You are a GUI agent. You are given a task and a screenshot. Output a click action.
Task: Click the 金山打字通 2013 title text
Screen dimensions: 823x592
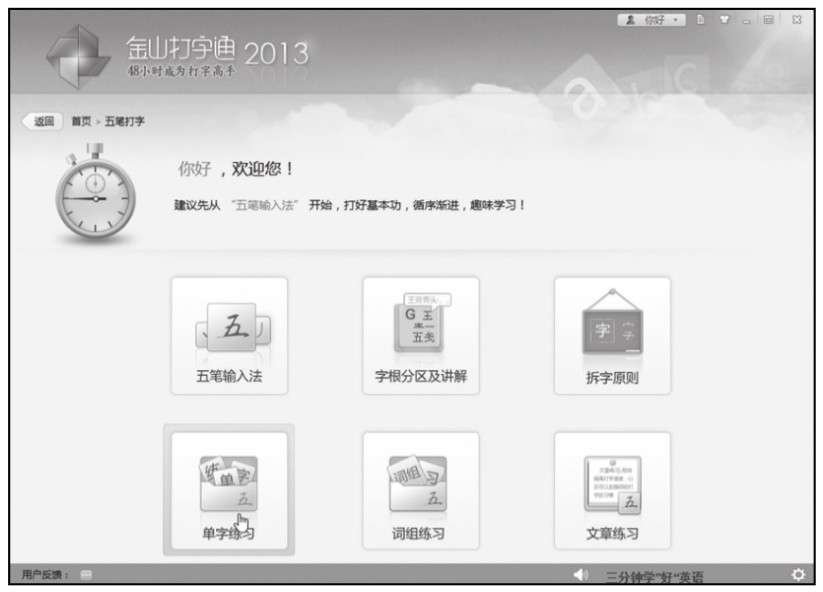click(x=218, y=49)
